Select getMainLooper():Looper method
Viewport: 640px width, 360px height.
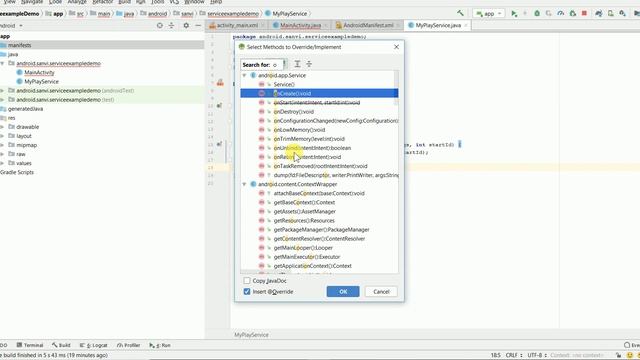pyautogui.click(x=303, y=248)
